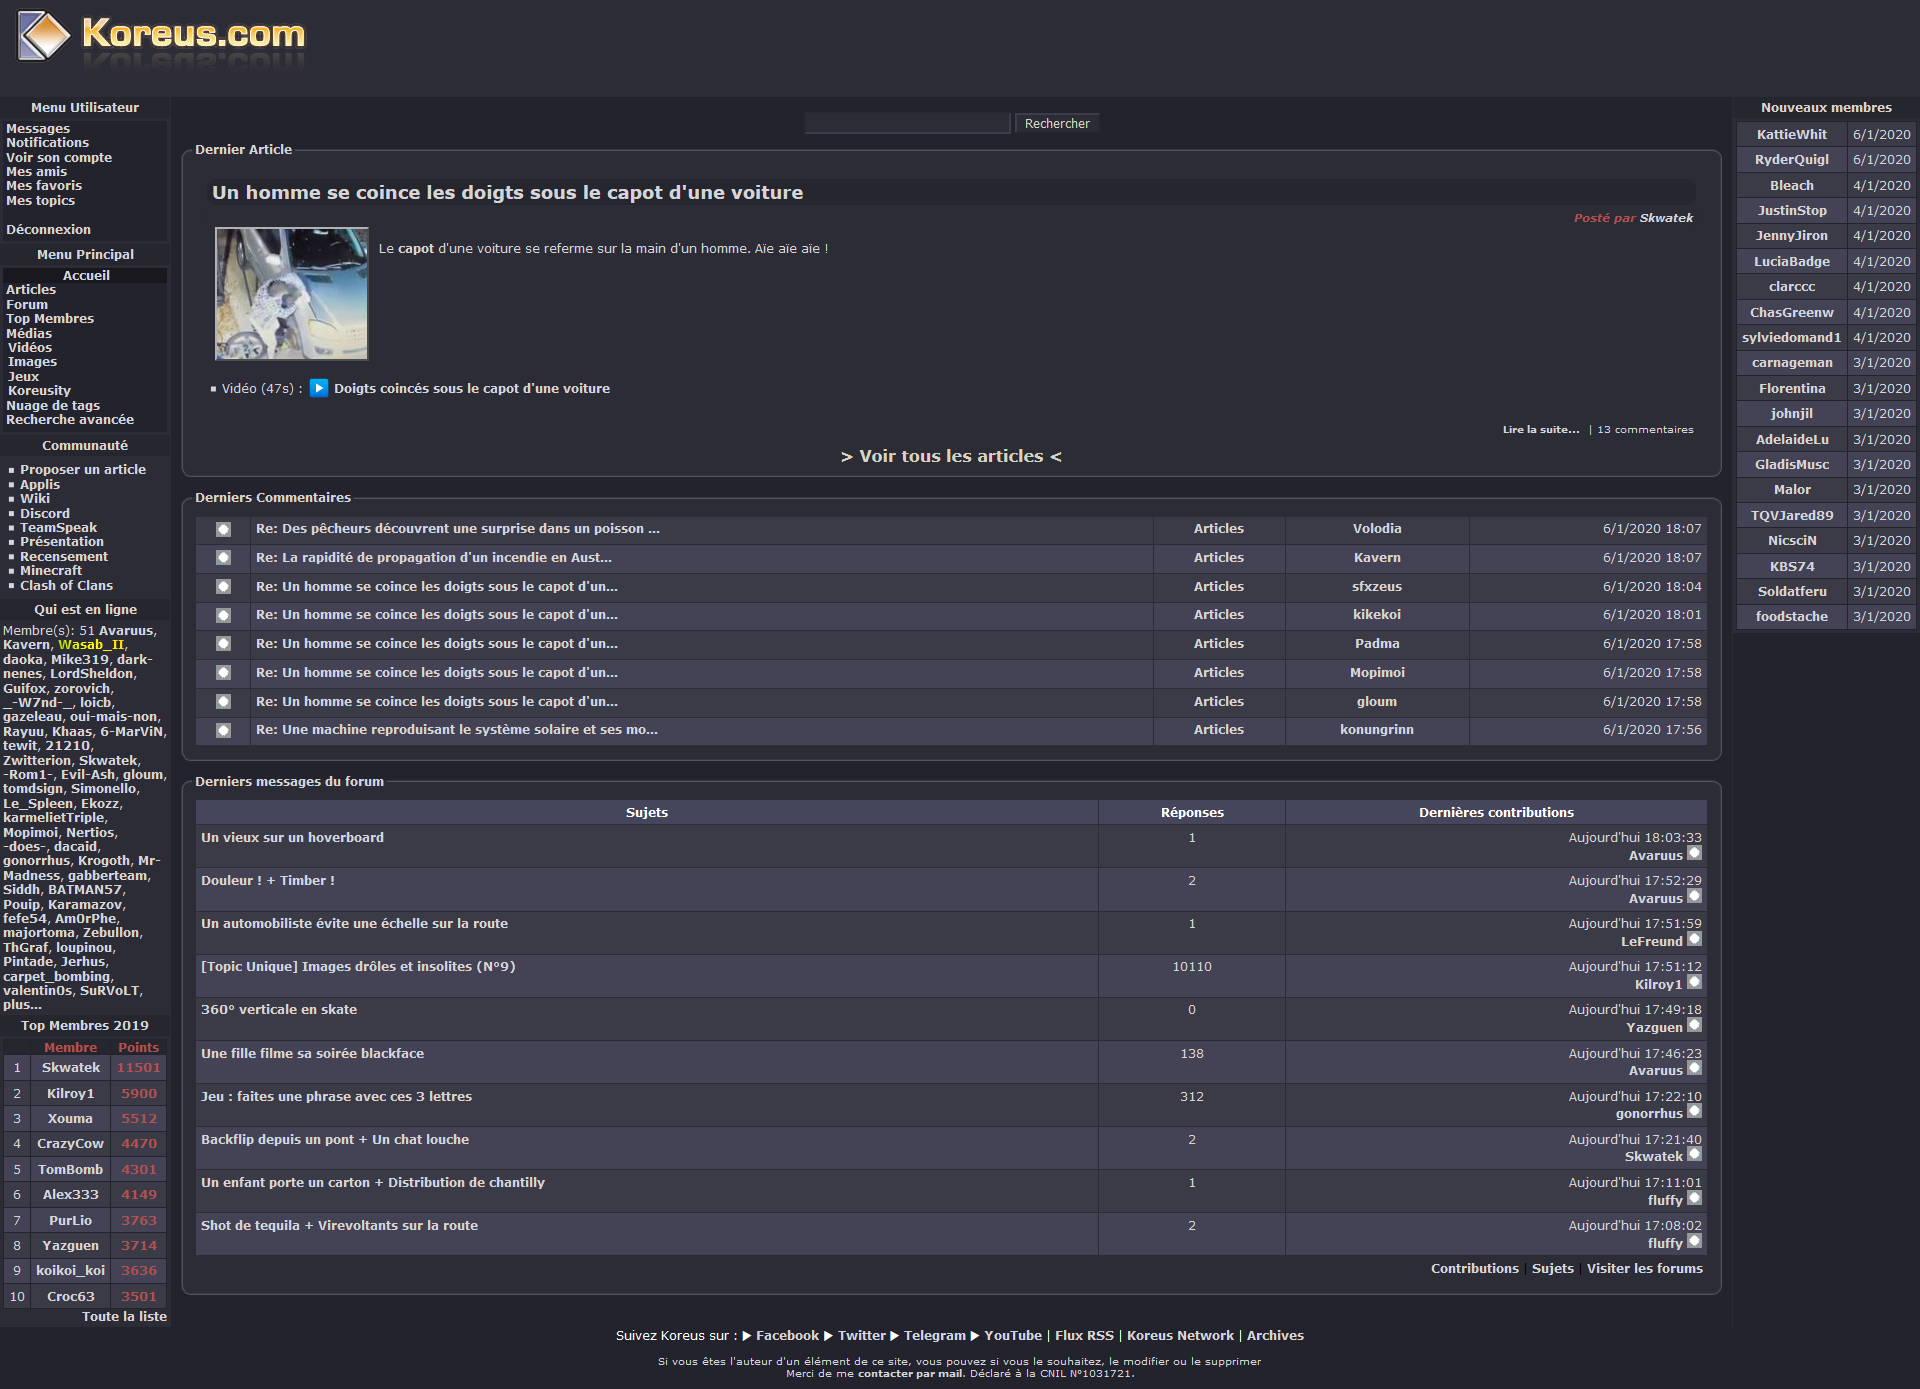The width and height of the screenshot is (1920, 1389).
Task: Open last post icon next to LeFreund
Action: click(x=1694, y=939)
